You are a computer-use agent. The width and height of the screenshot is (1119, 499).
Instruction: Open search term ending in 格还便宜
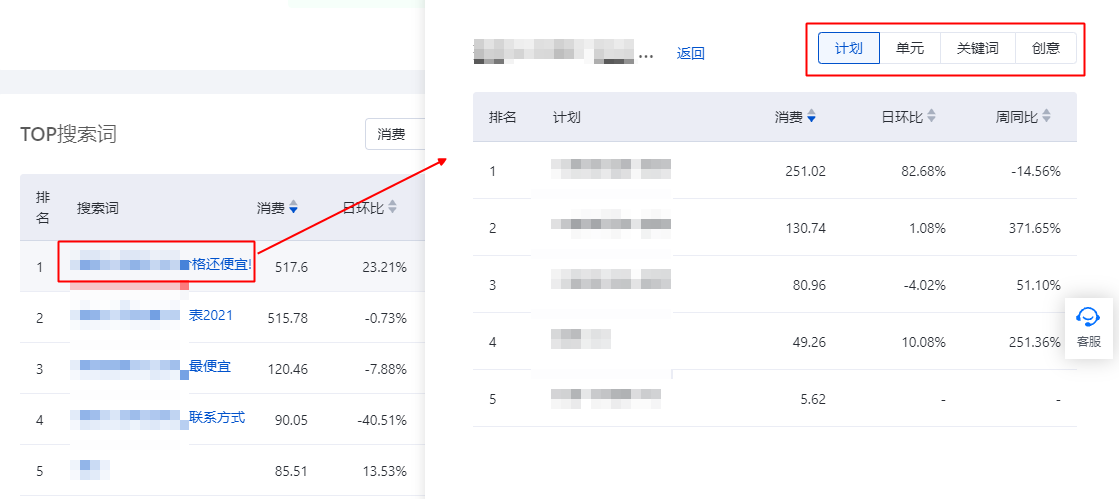pyautogui.click(x=221, y=266)
